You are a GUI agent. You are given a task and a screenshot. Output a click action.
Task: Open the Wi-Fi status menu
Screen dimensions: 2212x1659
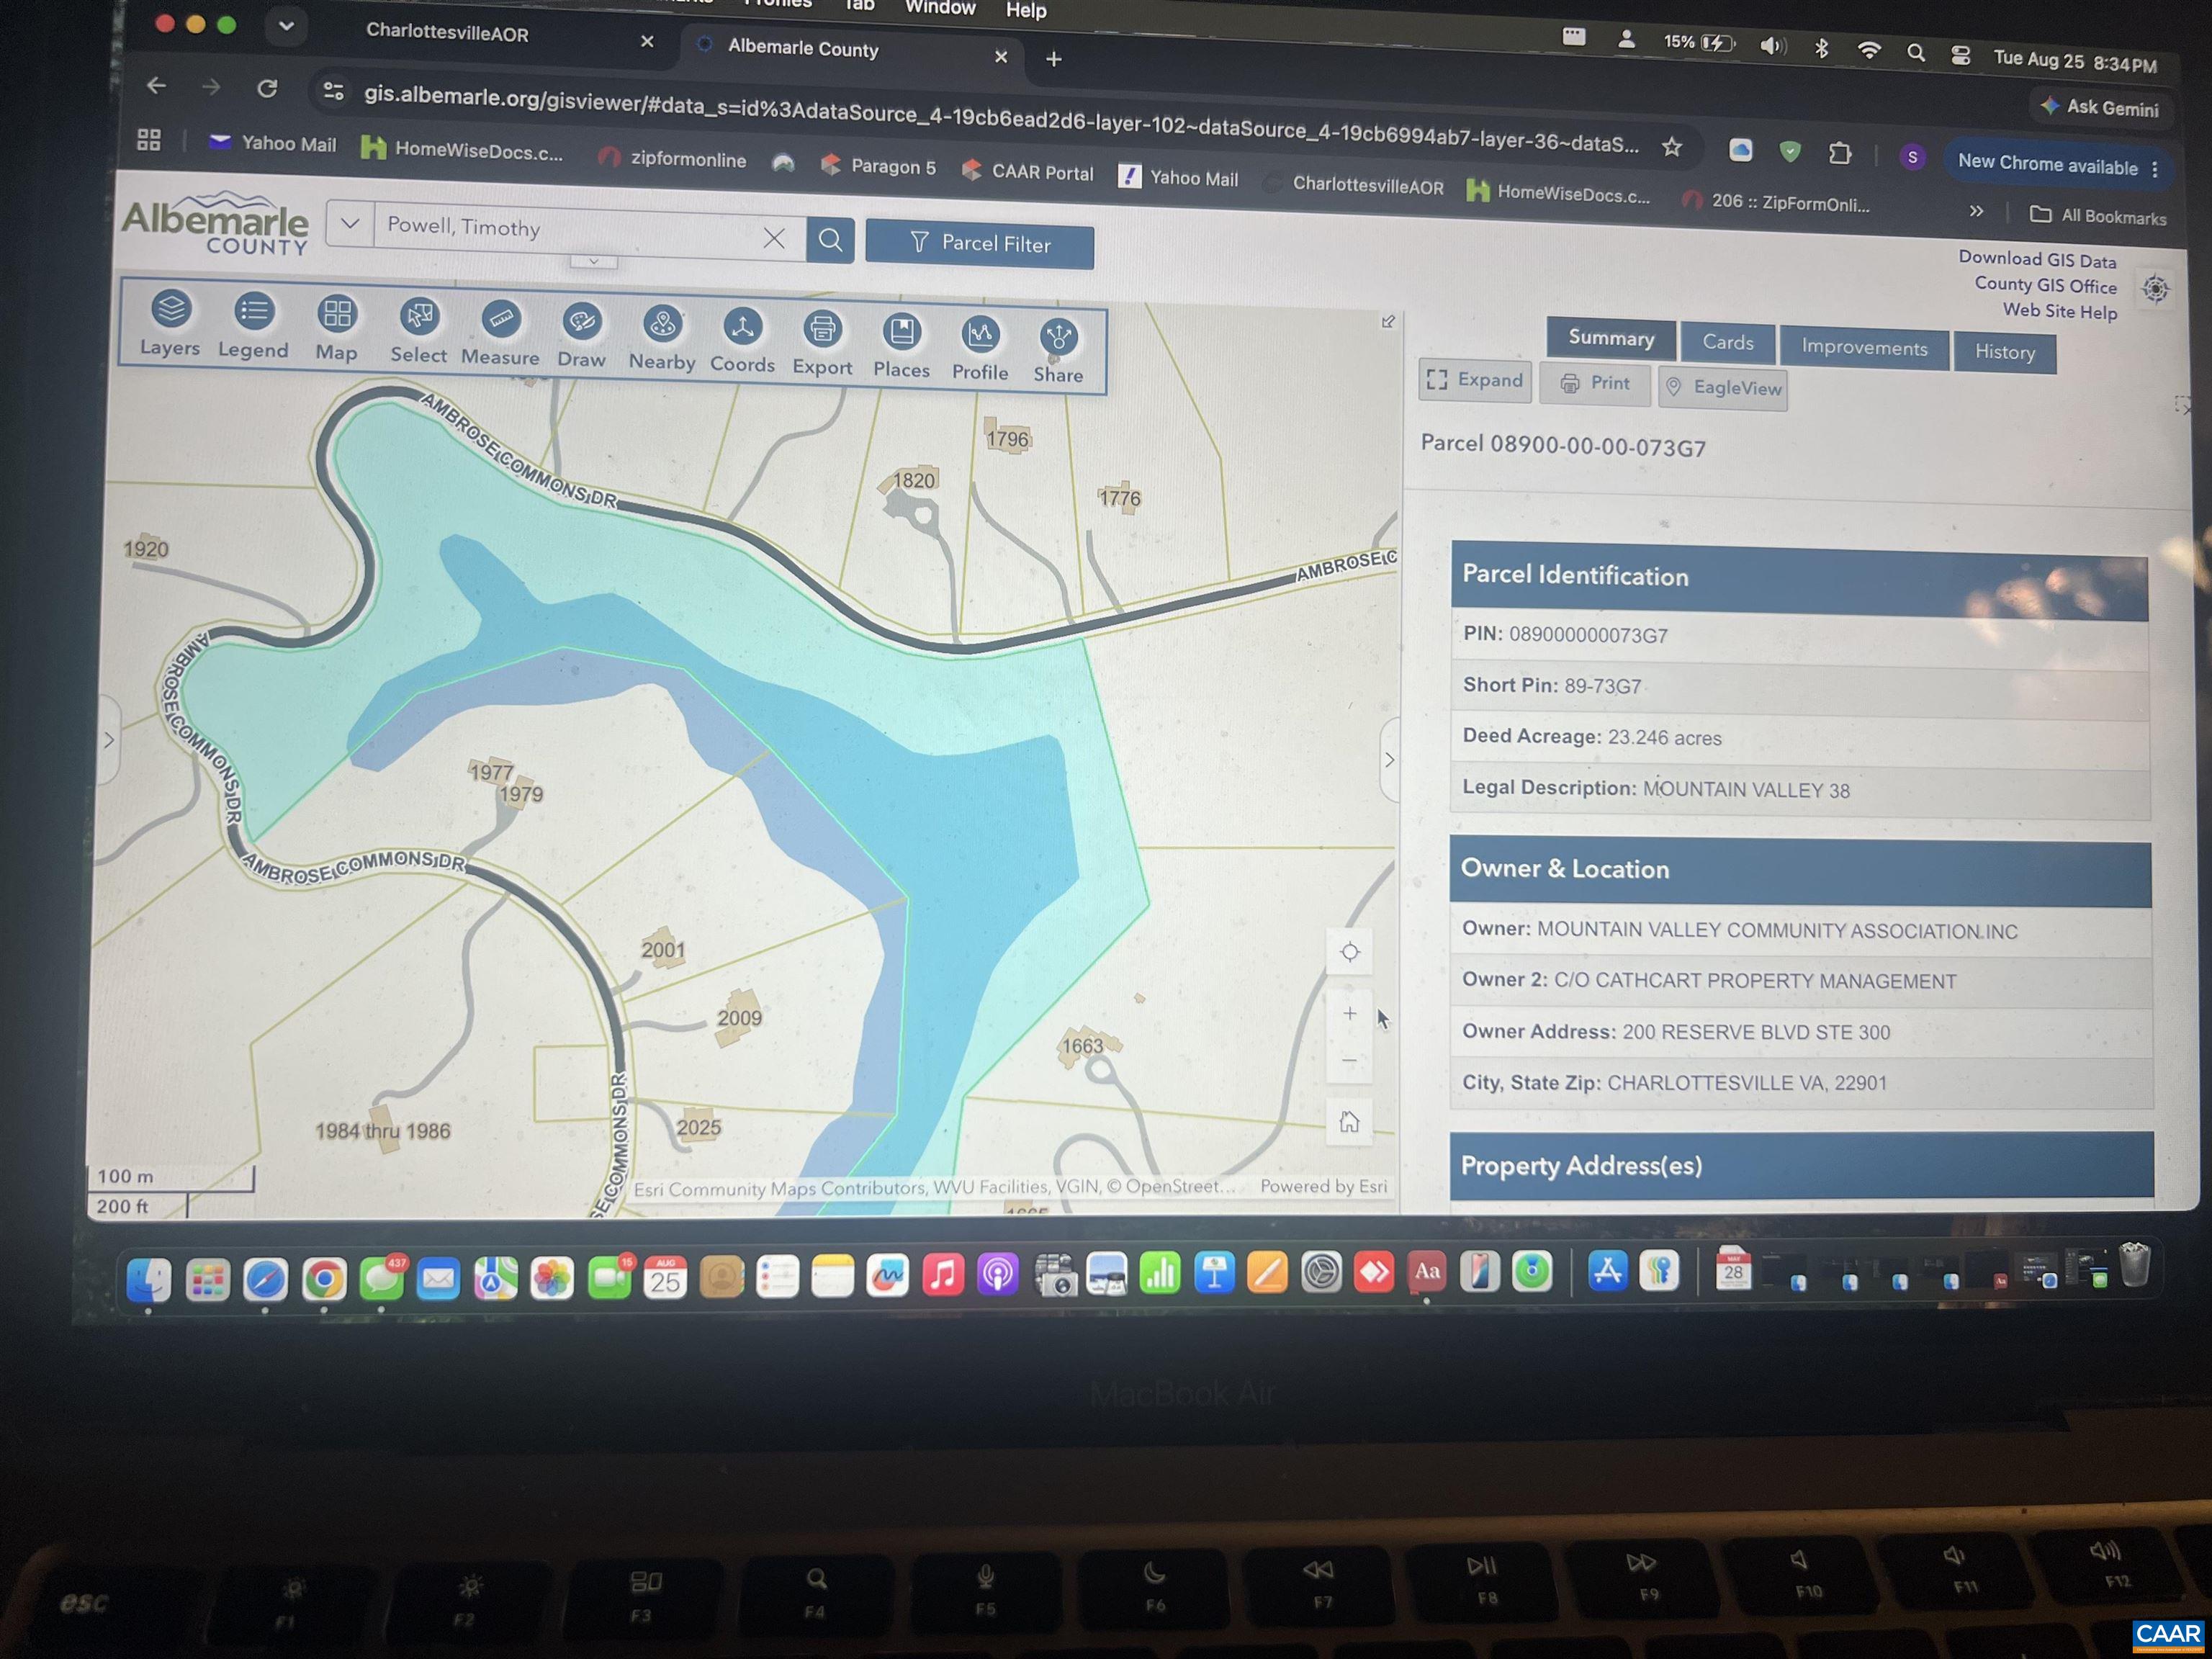[1868, 50]
